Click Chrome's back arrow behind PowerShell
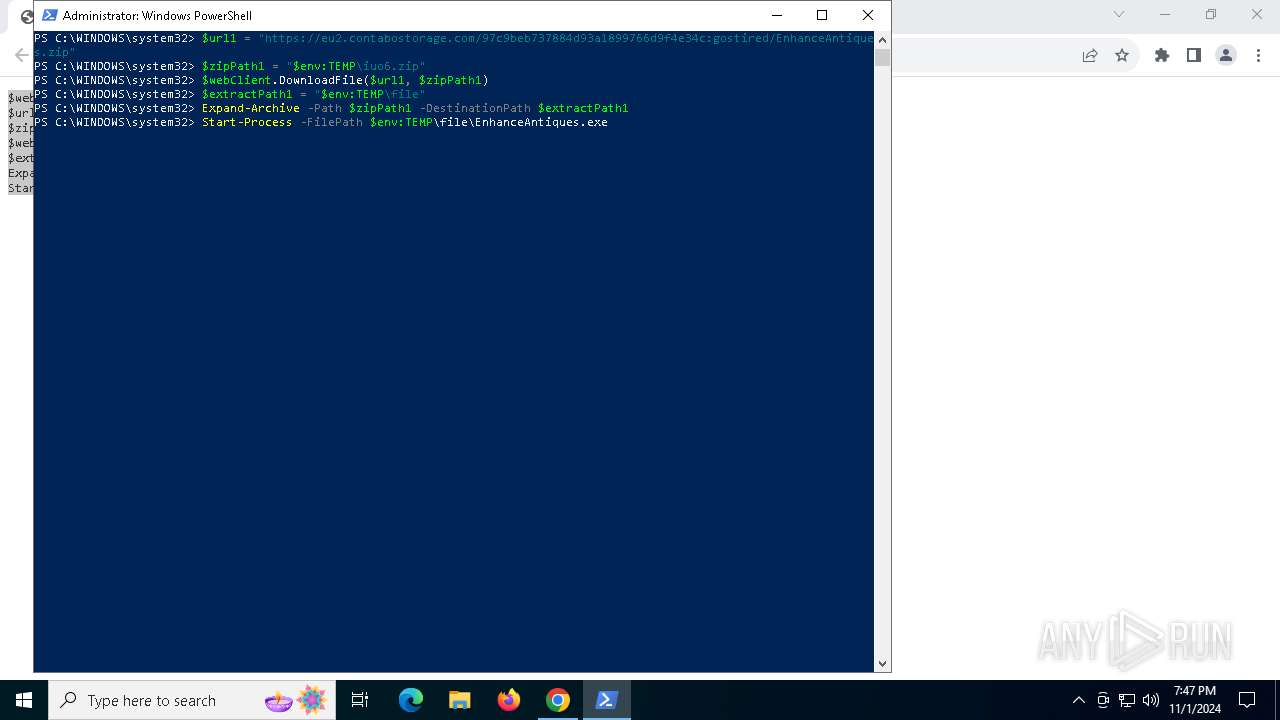The image size is (1280, 720). tap(22, 55)
